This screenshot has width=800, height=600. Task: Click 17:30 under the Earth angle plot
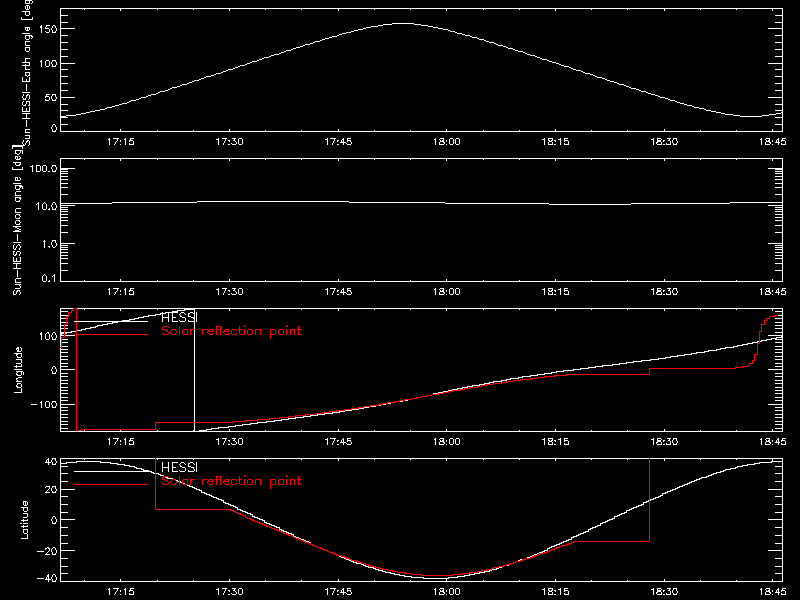tap(230, 142)
